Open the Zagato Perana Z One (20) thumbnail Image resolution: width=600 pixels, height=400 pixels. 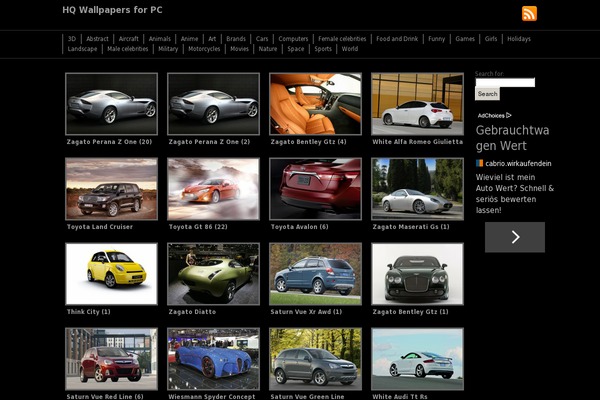[x=111, y=104]
